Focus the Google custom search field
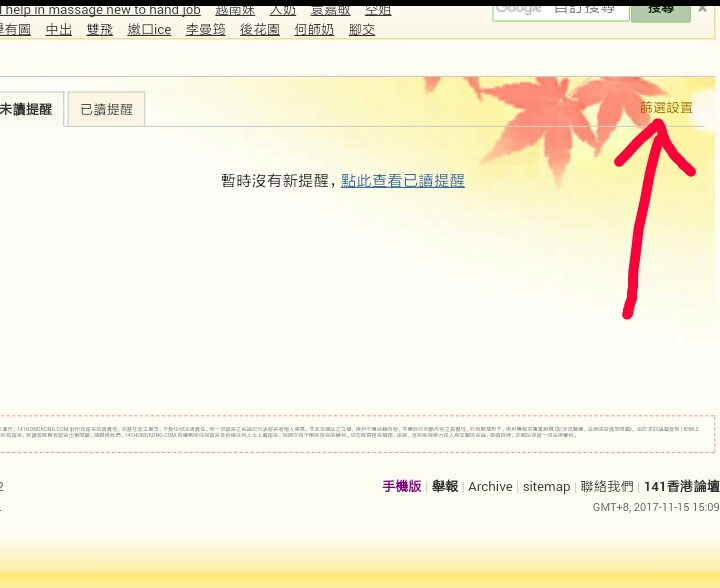This screenshot has width=720, height=588. point(561,9)
